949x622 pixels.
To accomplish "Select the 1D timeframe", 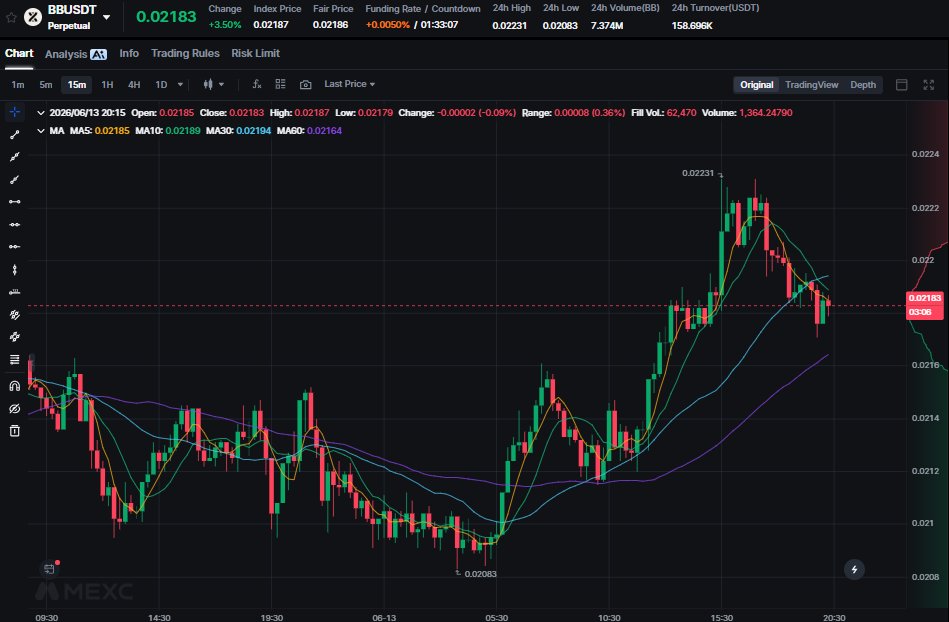I will coord(161,85).
